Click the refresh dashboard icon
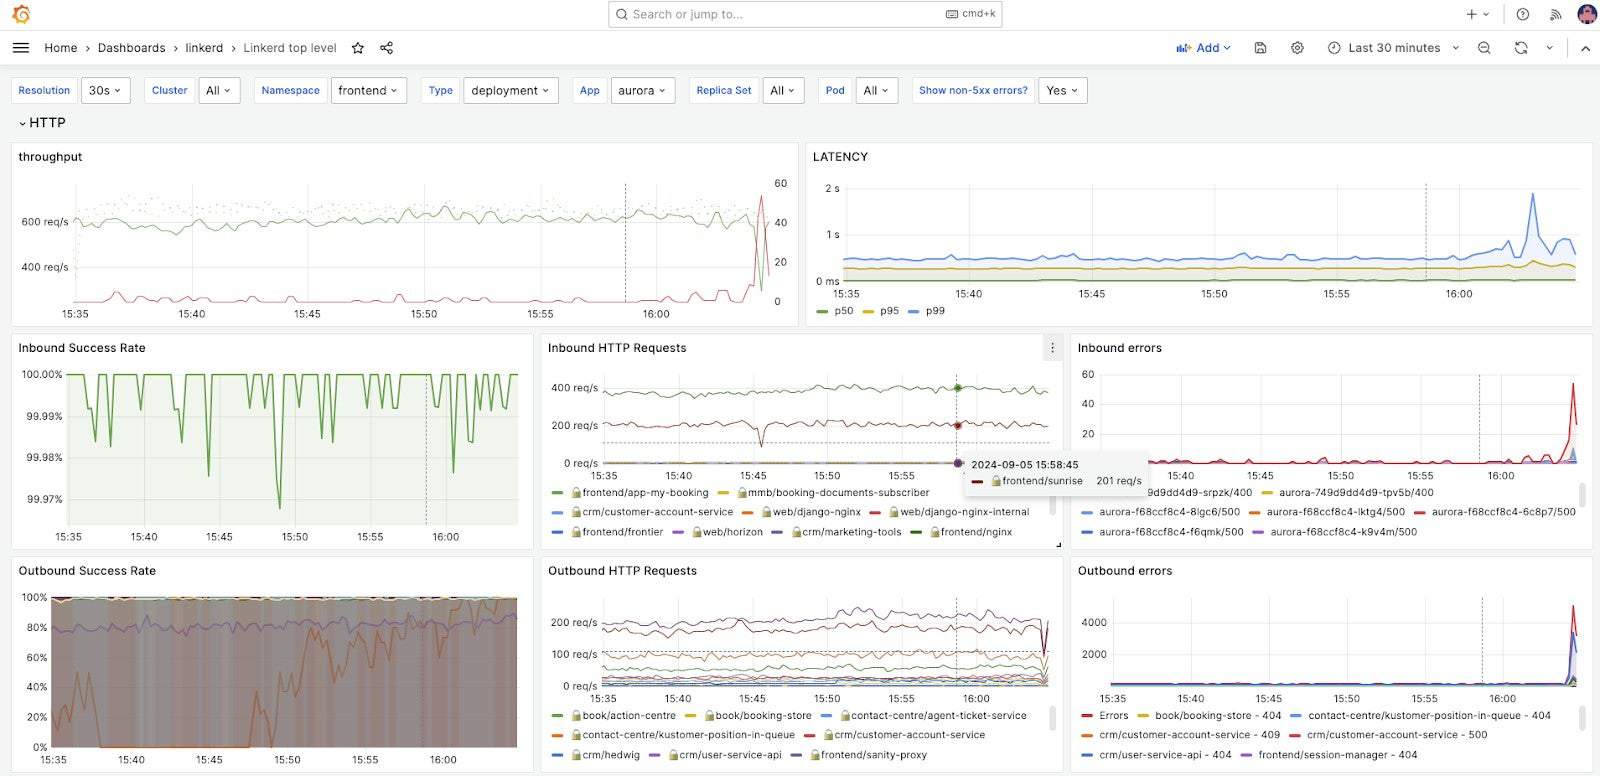This screenshot has height=776, width=1600. (x=1521, y=48)
